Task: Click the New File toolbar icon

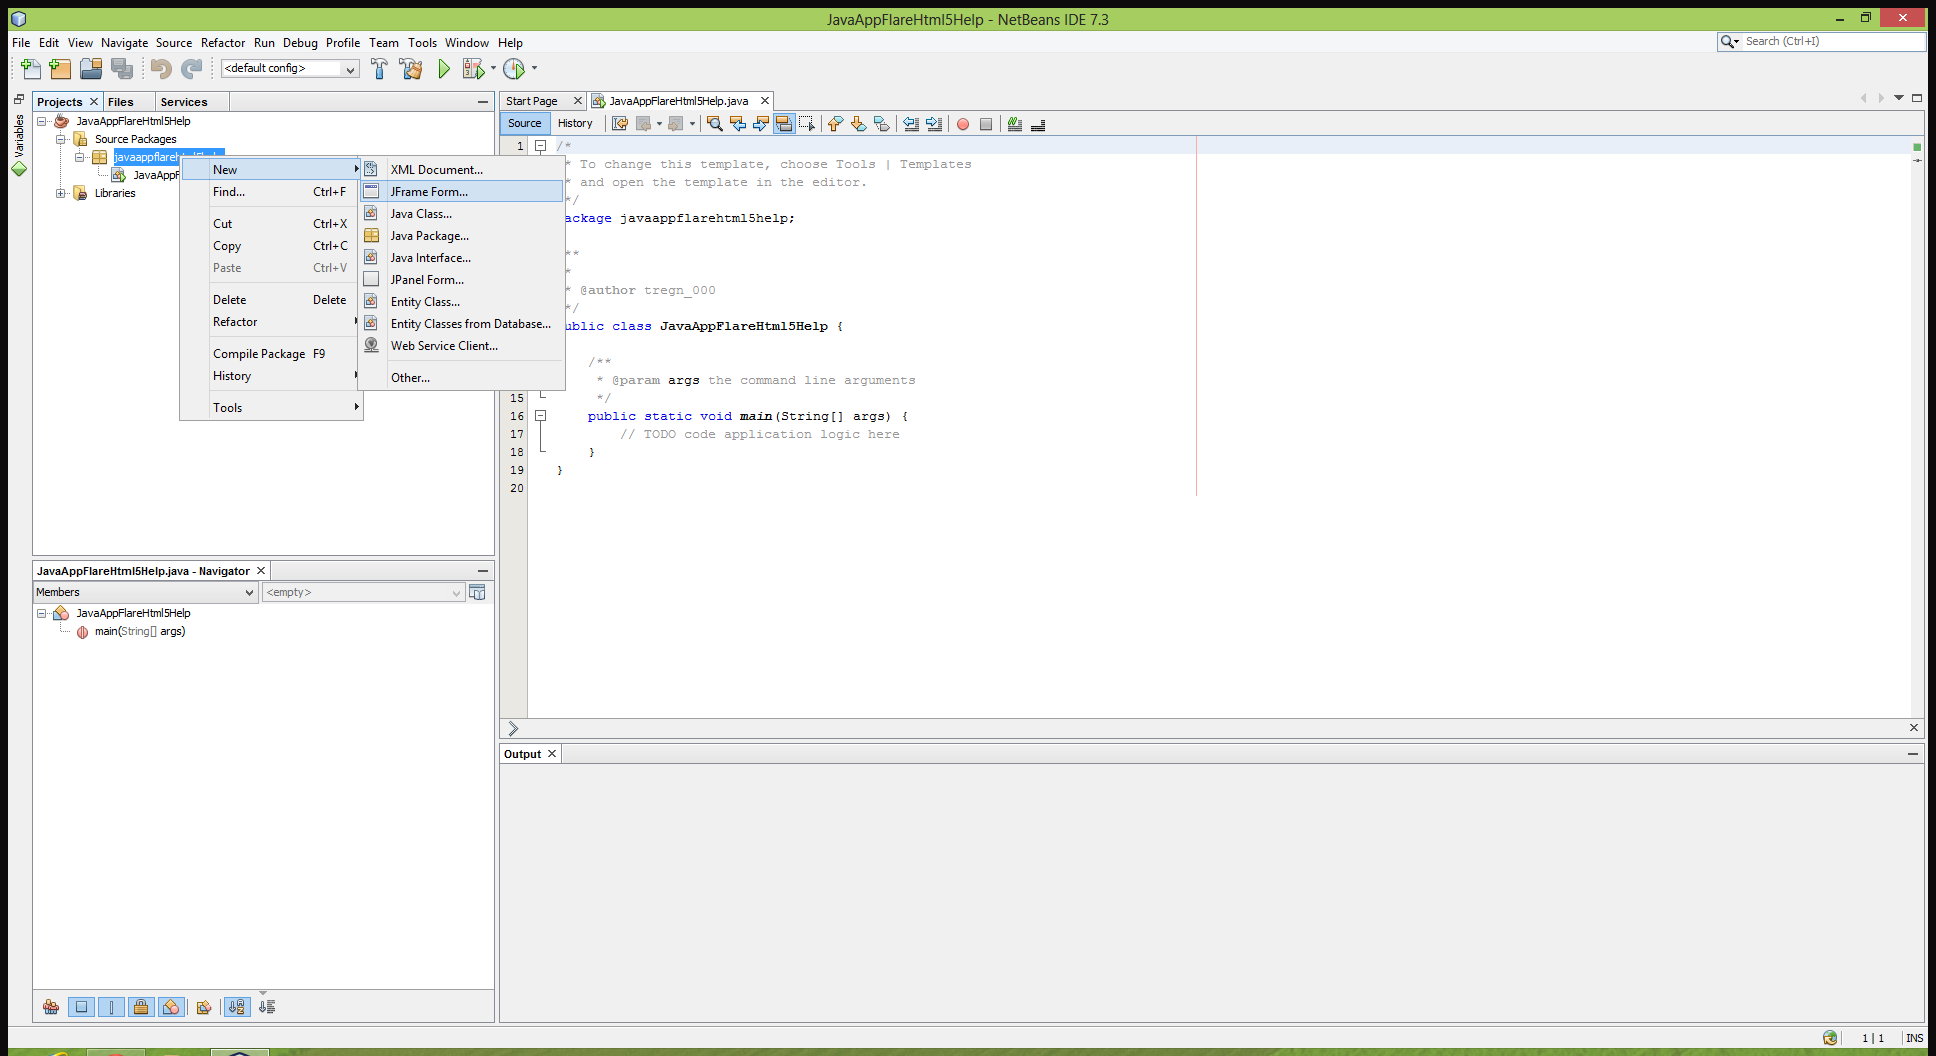Action: pos(31,69)
